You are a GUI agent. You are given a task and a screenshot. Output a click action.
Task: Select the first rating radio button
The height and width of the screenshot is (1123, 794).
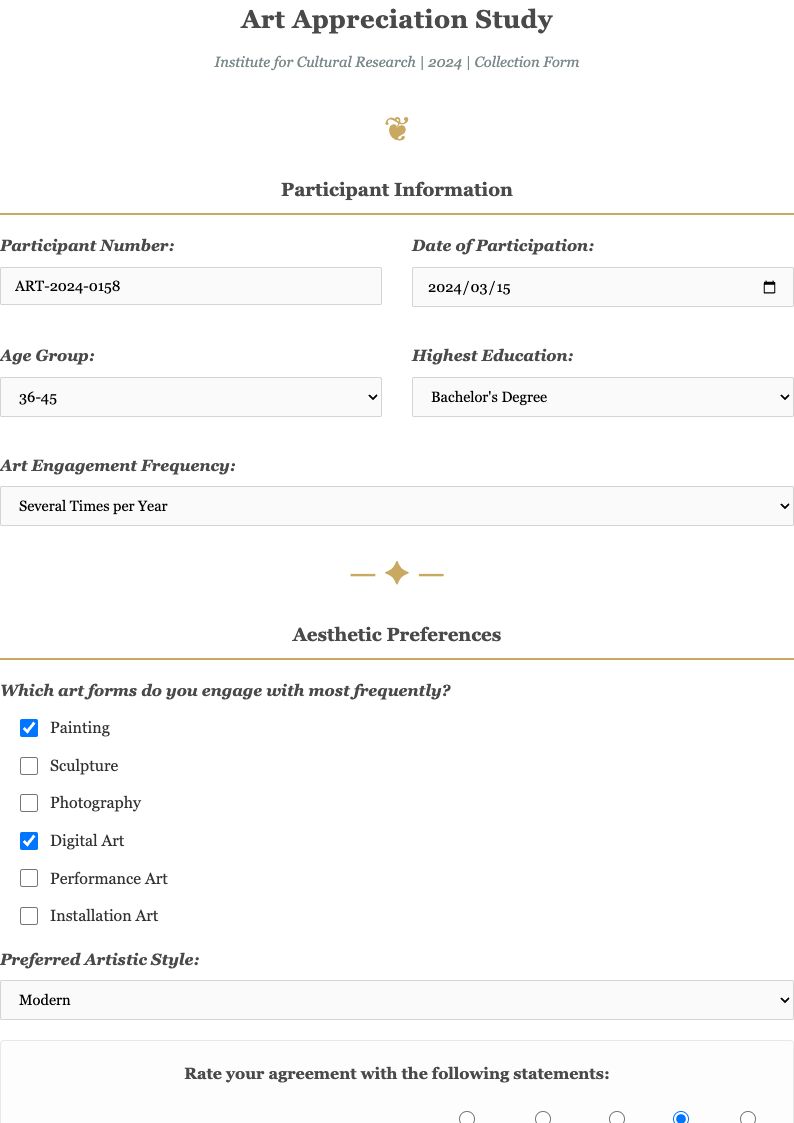coord(467,1118)
